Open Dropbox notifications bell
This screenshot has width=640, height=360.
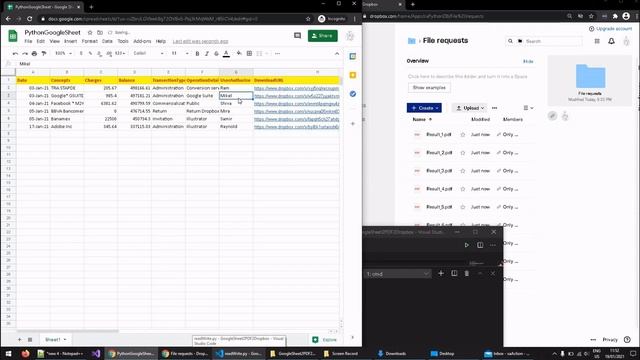pos(611,41)
